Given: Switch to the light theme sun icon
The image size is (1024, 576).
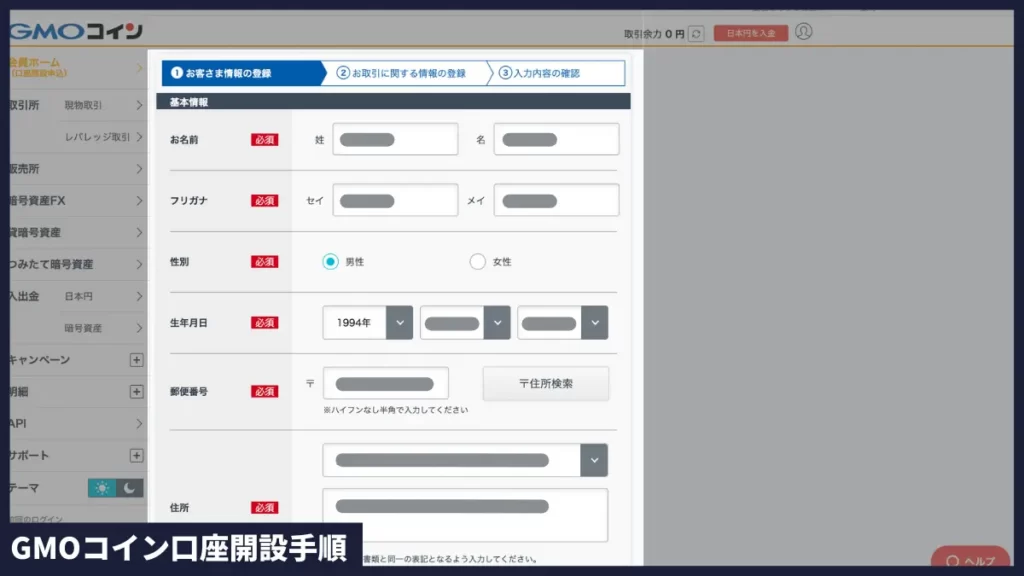Looking at the screenshot, I should (x=102, y=488).
